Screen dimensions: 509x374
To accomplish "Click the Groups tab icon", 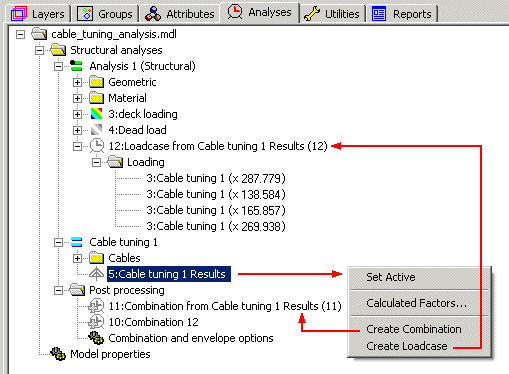I will pos(85,14).
